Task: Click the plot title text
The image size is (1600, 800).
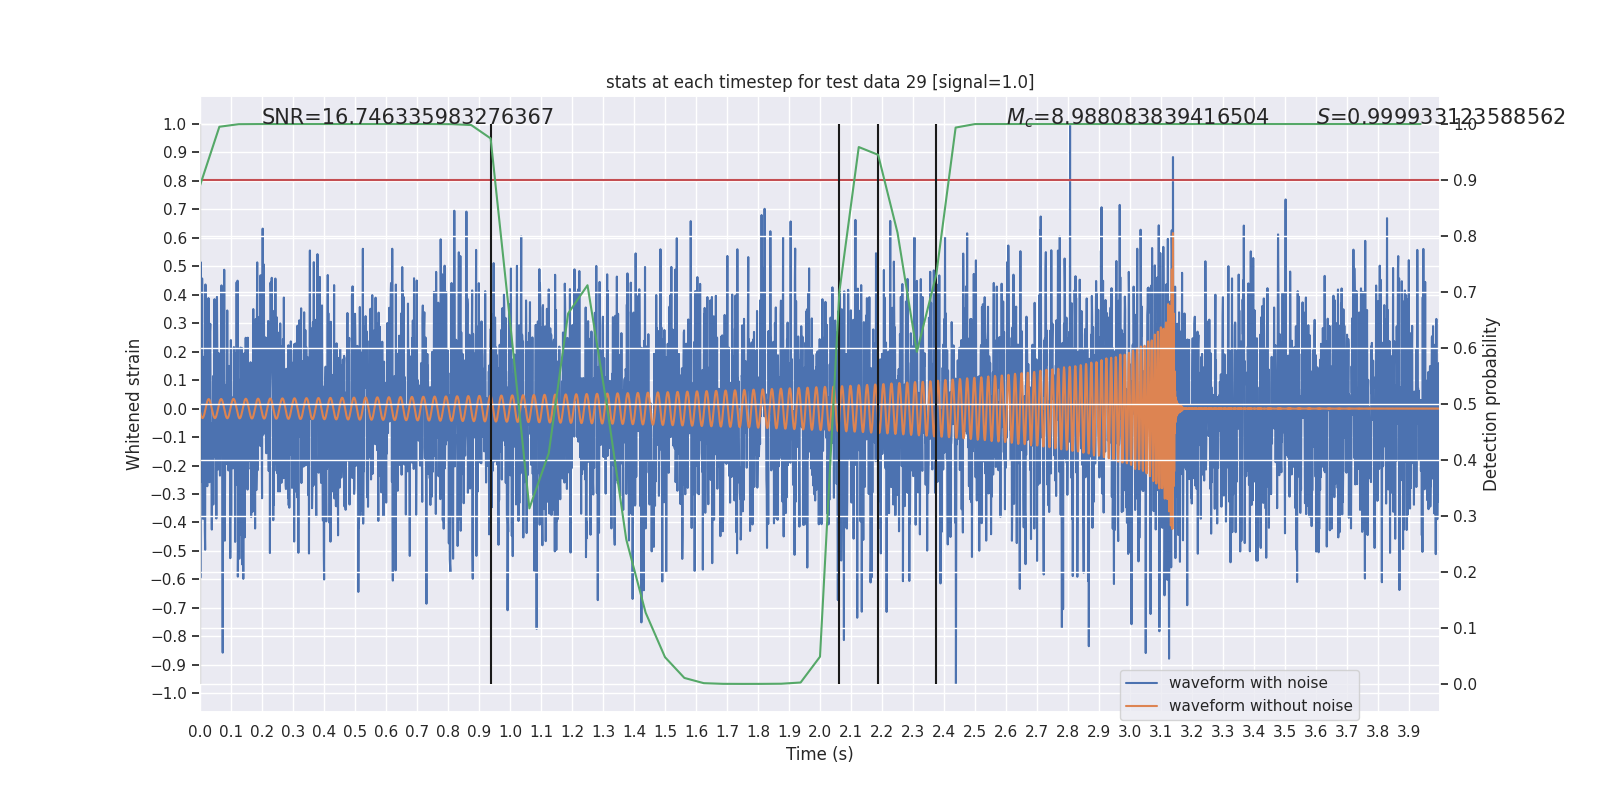Action: (x=820, y=82)
